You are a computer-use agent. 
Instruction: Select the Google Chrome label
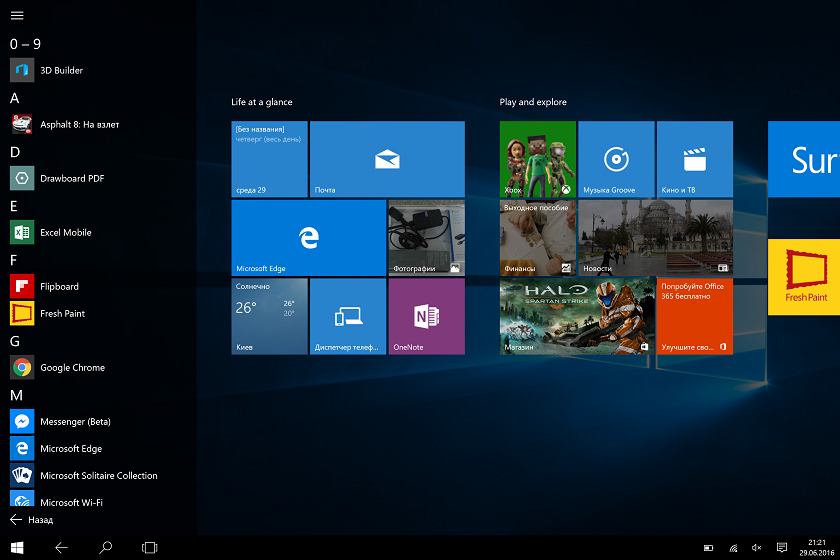click(72, 368)
